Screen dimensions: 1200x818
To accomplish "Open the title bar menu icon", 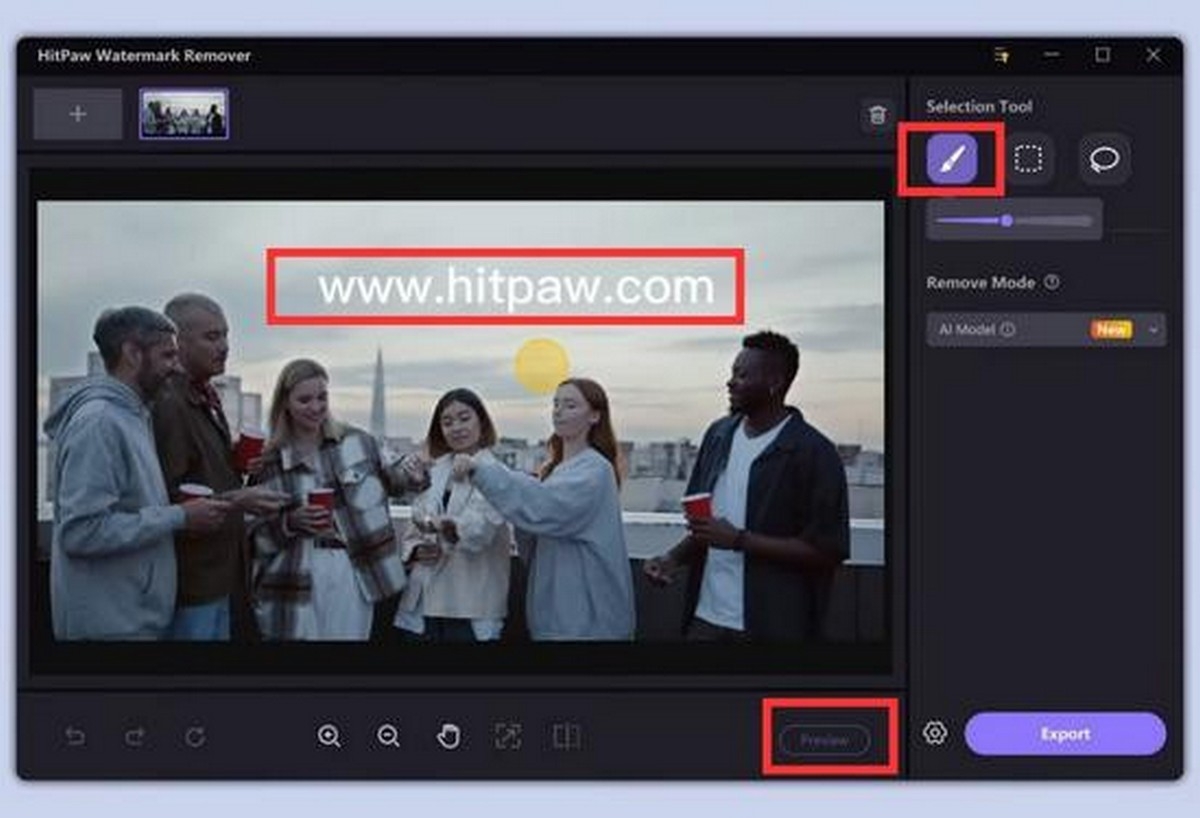I will [1001, 55].
